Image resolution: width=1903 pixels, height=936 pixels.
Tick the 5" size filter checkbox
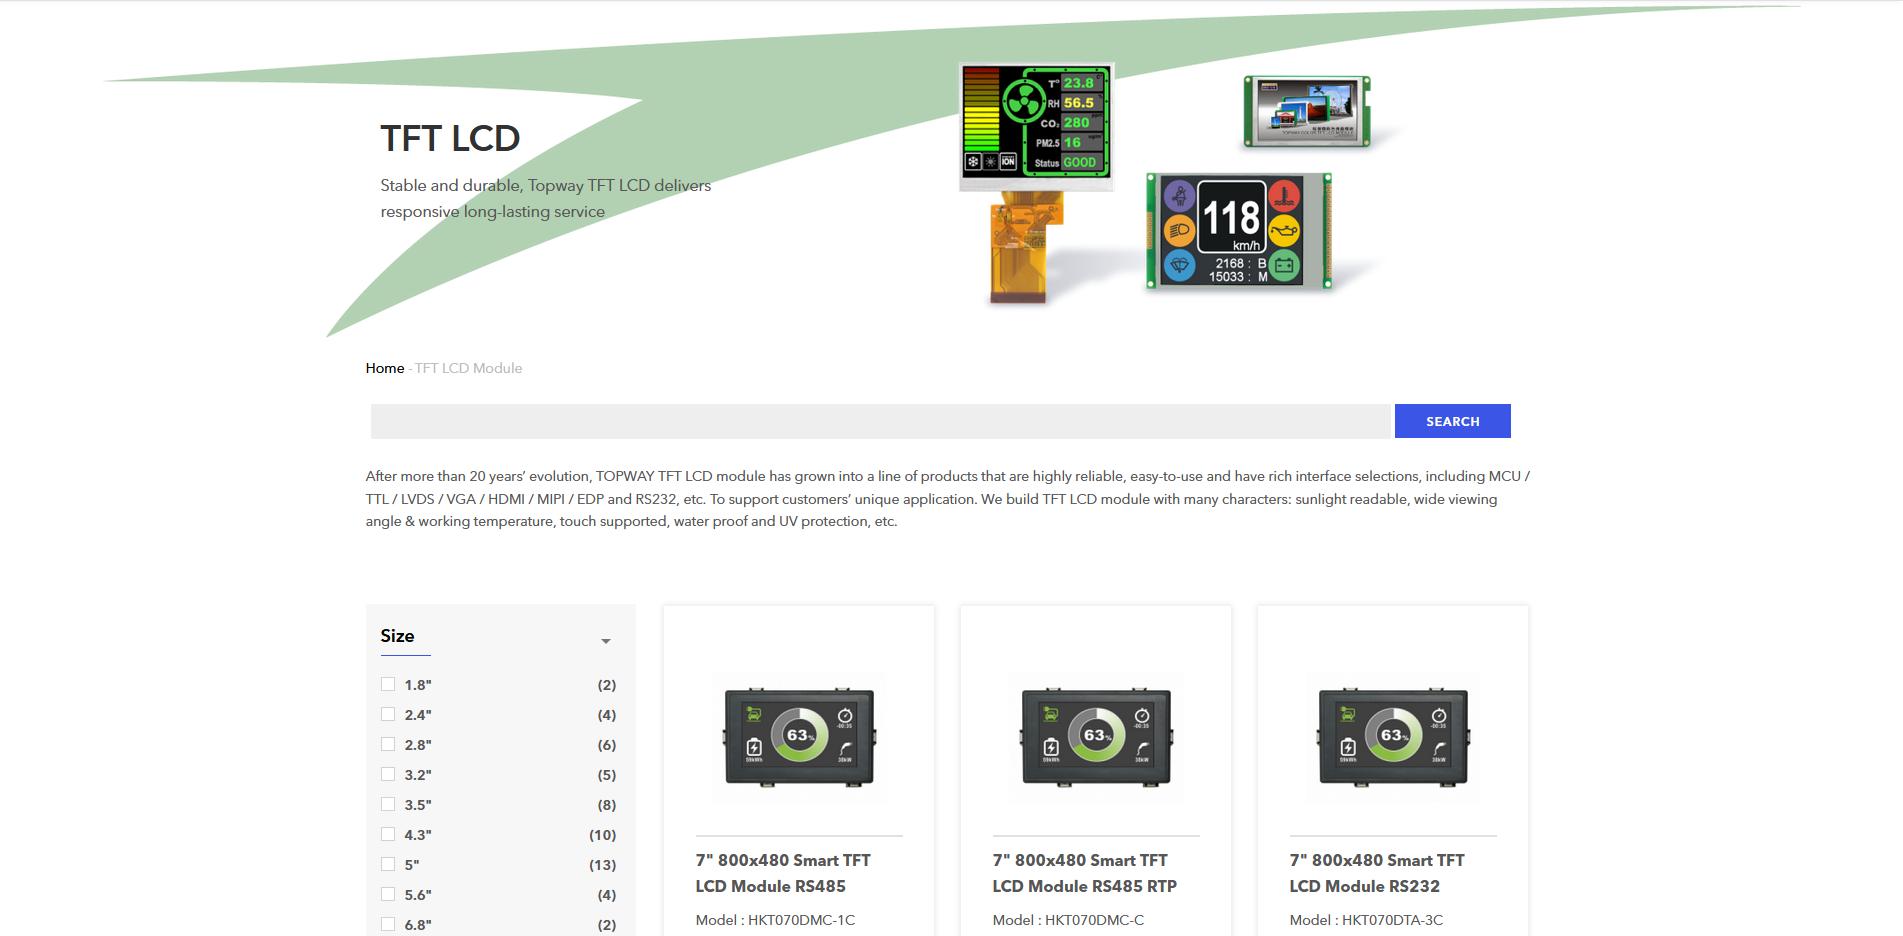388,864
